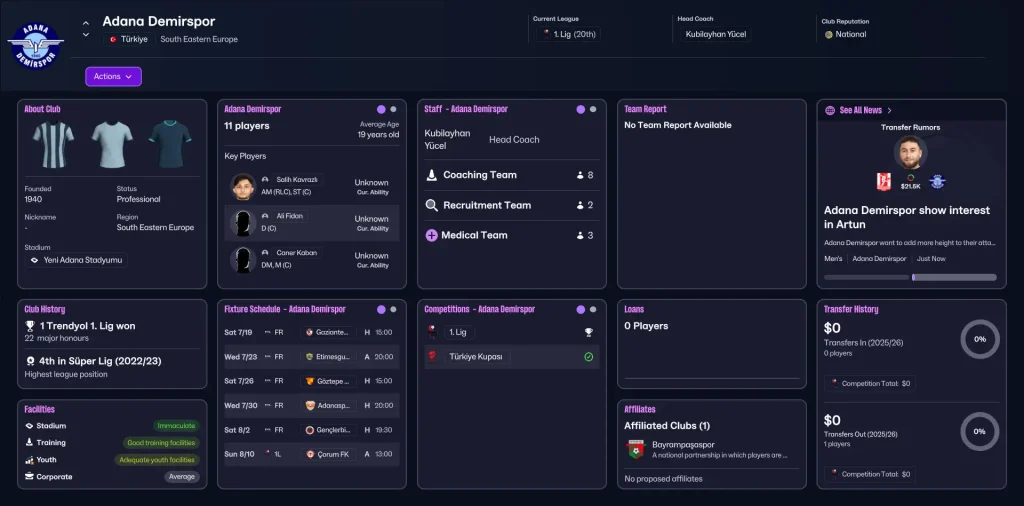Click the Adana Demirspor club crest in header
This screenshot has height=506, width=1024.
click(35, 46)
